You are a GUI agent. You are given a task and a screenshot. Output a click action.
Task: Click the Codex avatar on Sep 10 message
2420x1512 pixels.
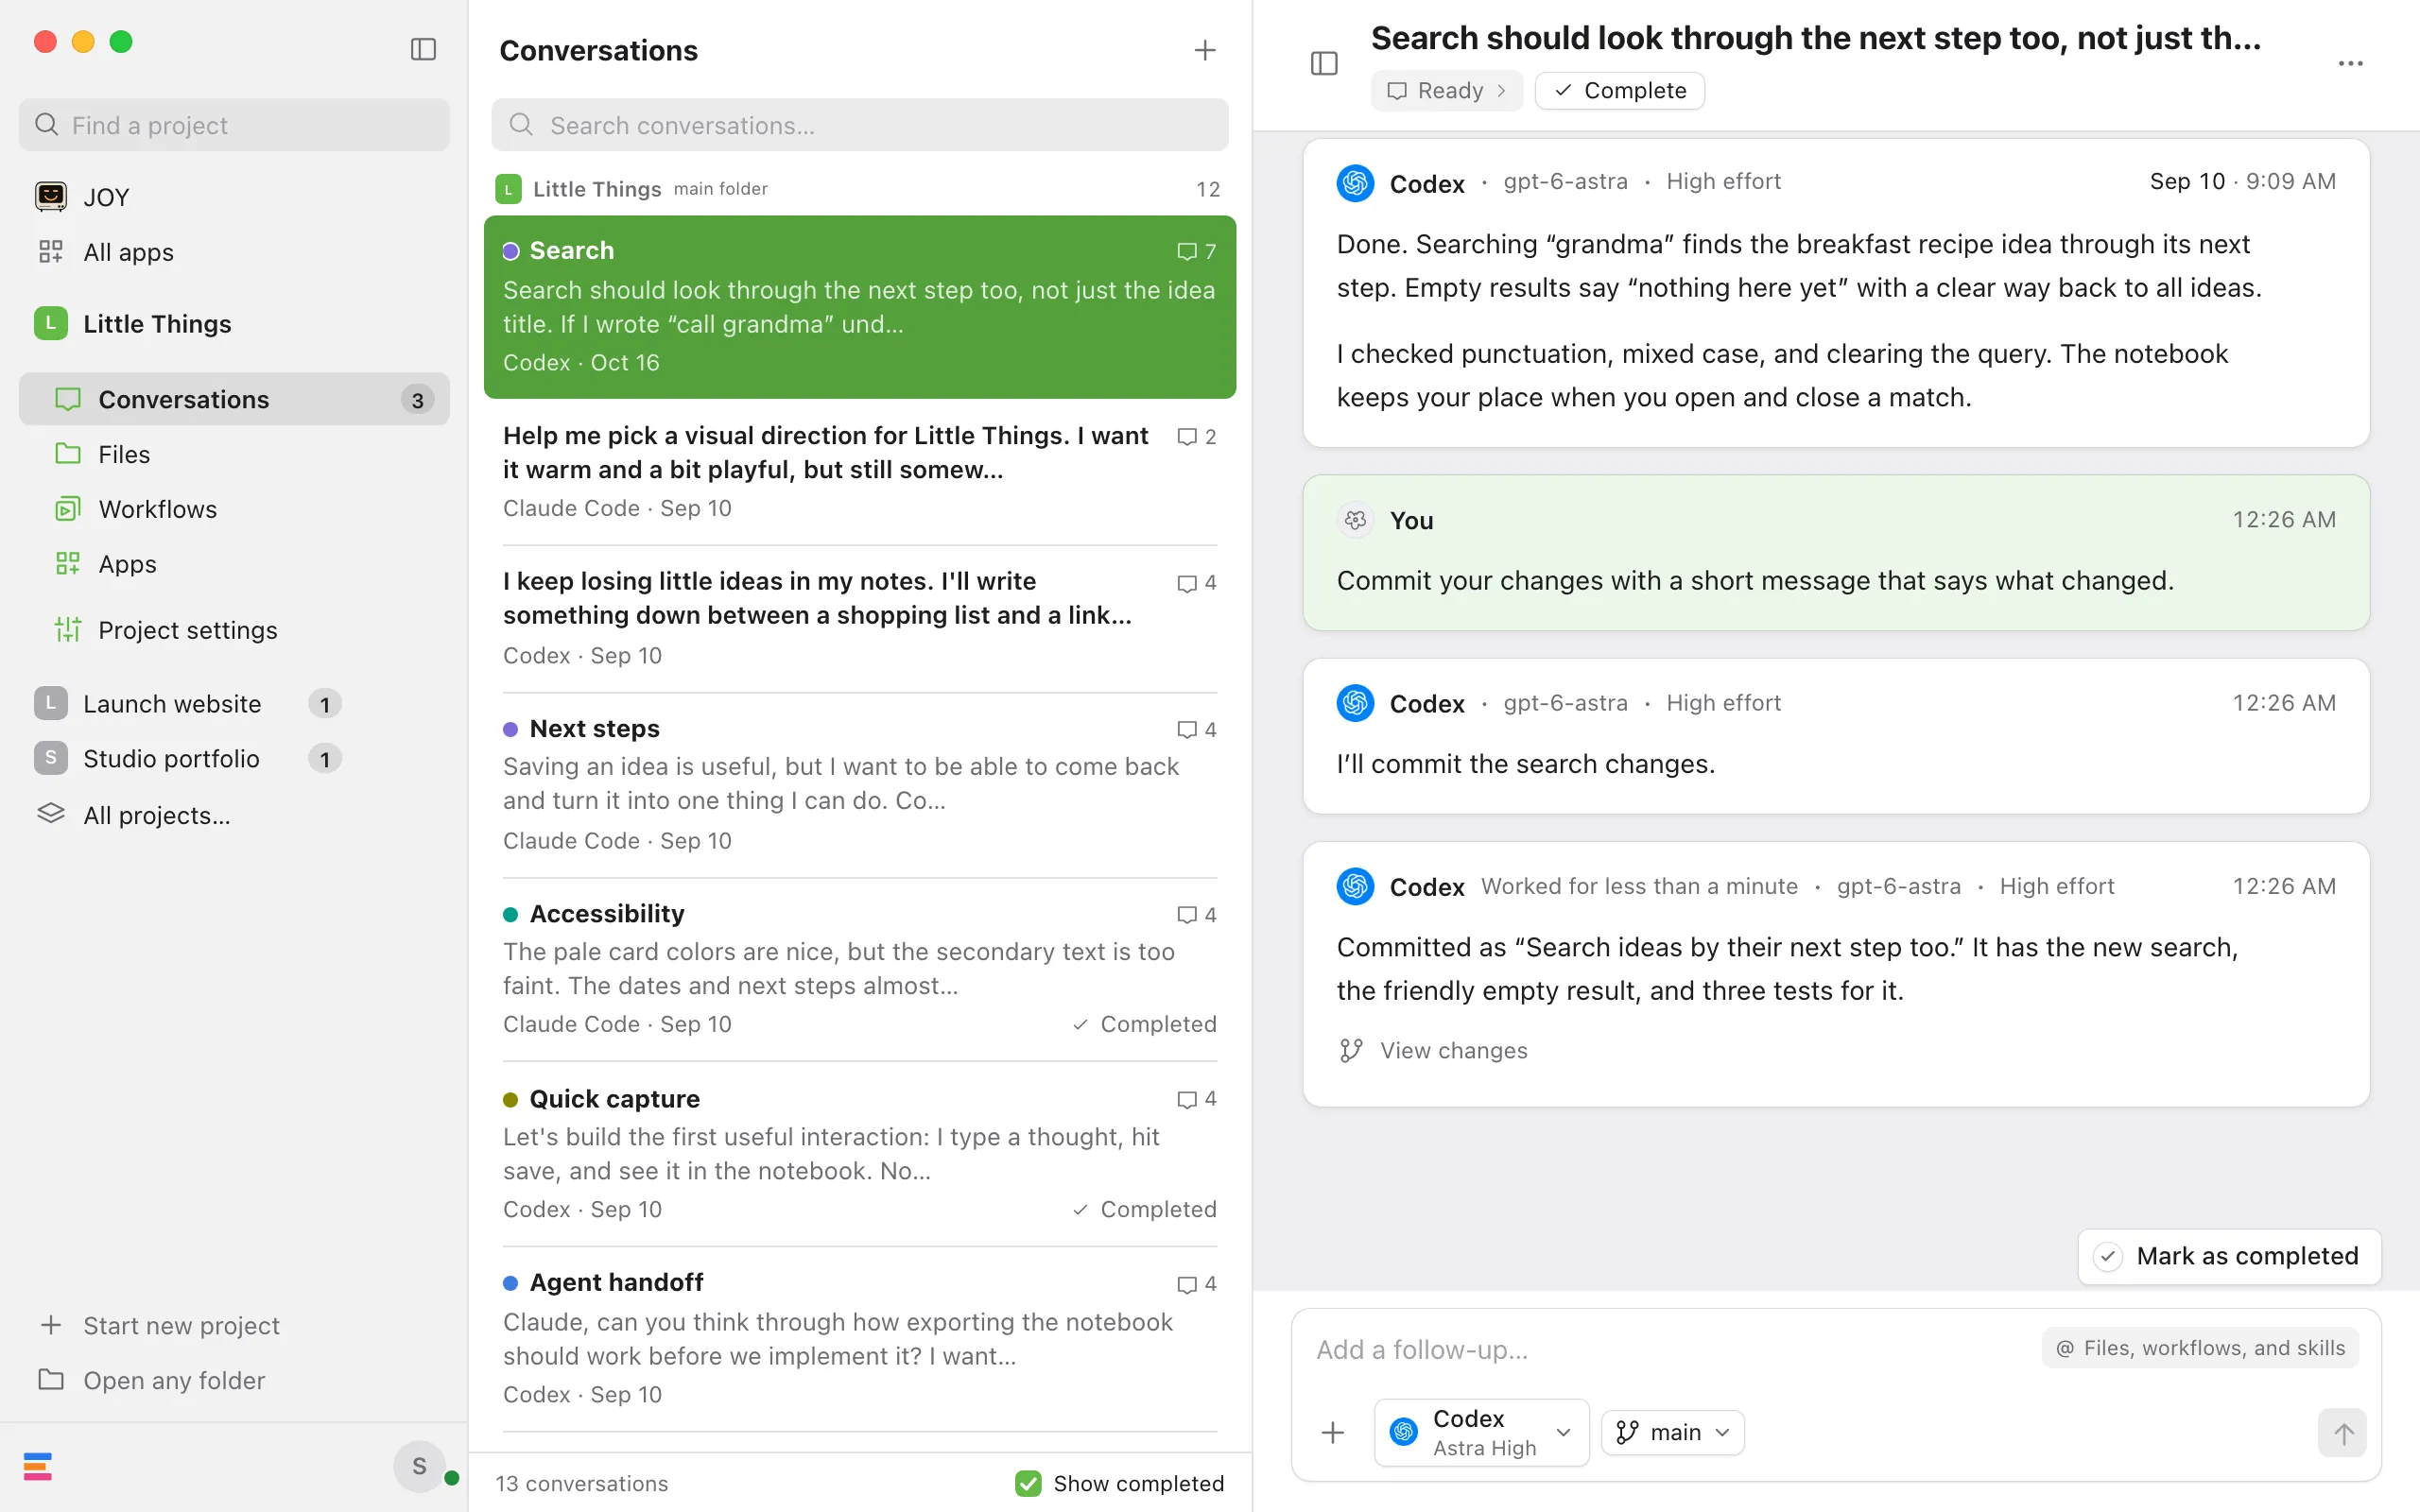point(1355,183)
